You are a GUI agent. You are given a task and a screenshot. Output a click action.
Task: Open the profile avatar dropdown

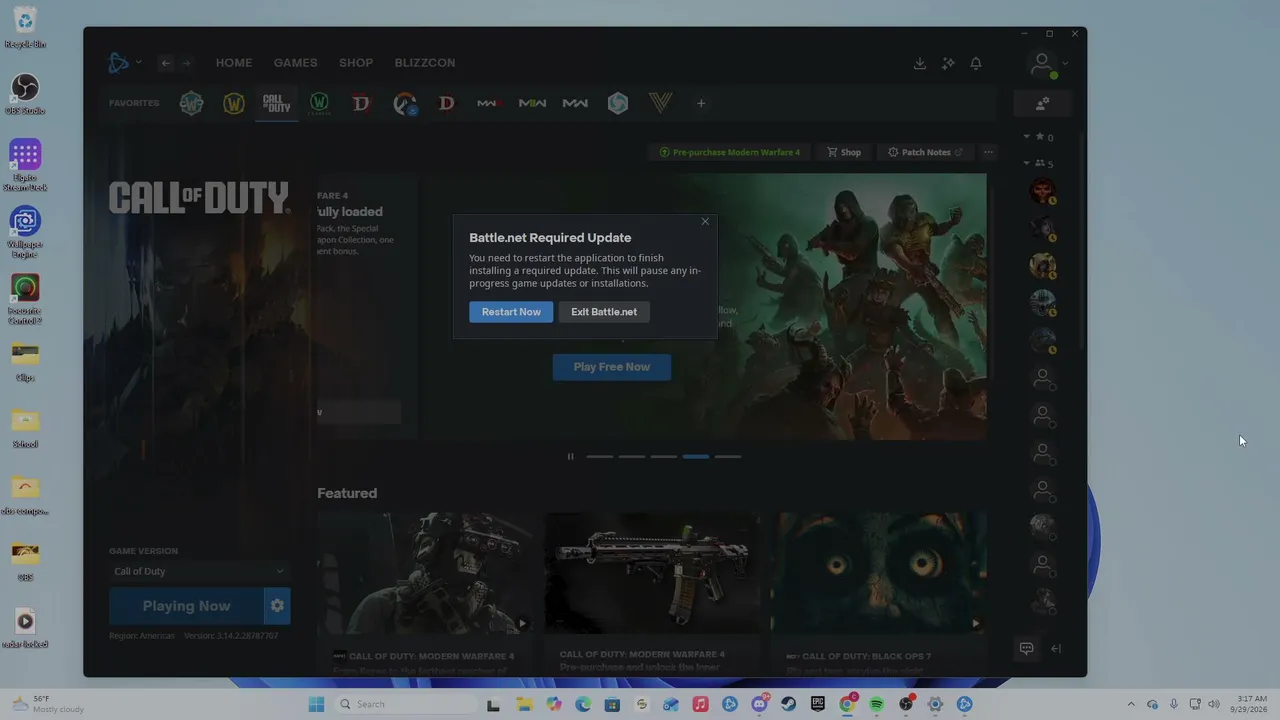(1048, 65)
